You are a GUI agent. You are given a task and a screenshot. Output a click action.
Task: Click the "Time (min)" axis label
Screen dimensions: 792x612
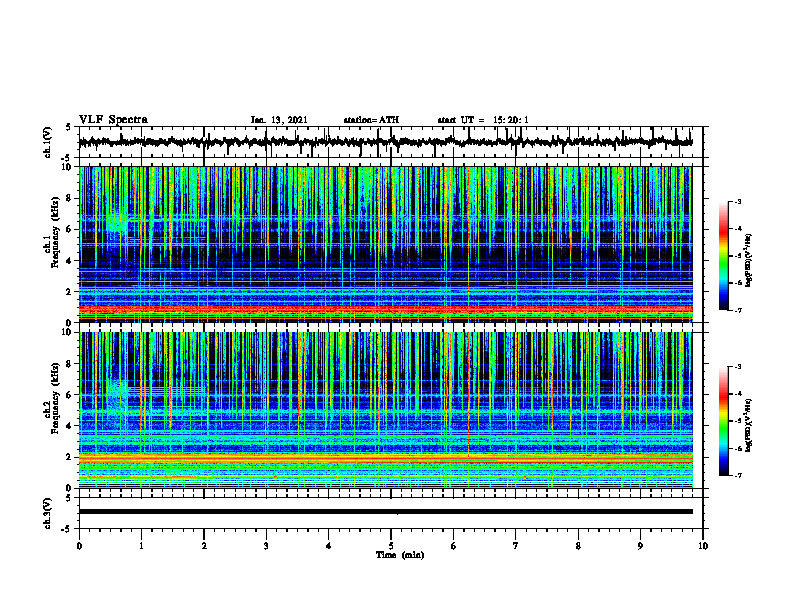pos(400,555)
